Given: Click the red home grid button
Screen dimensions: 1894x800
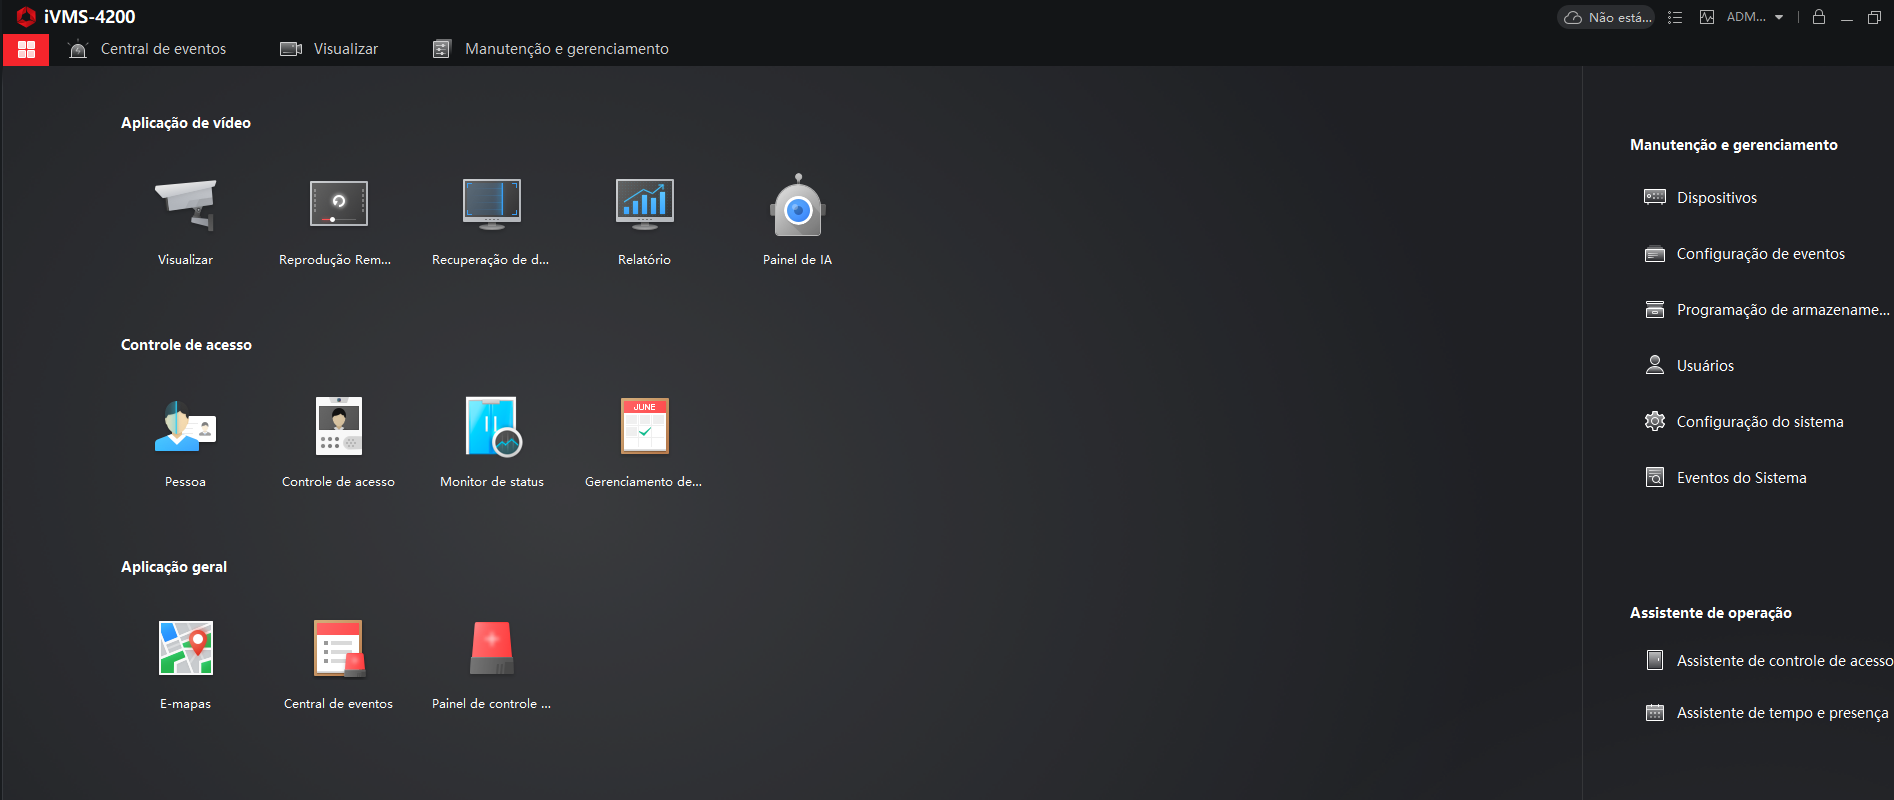Looking at the screenshot, I should click(26, 49).
